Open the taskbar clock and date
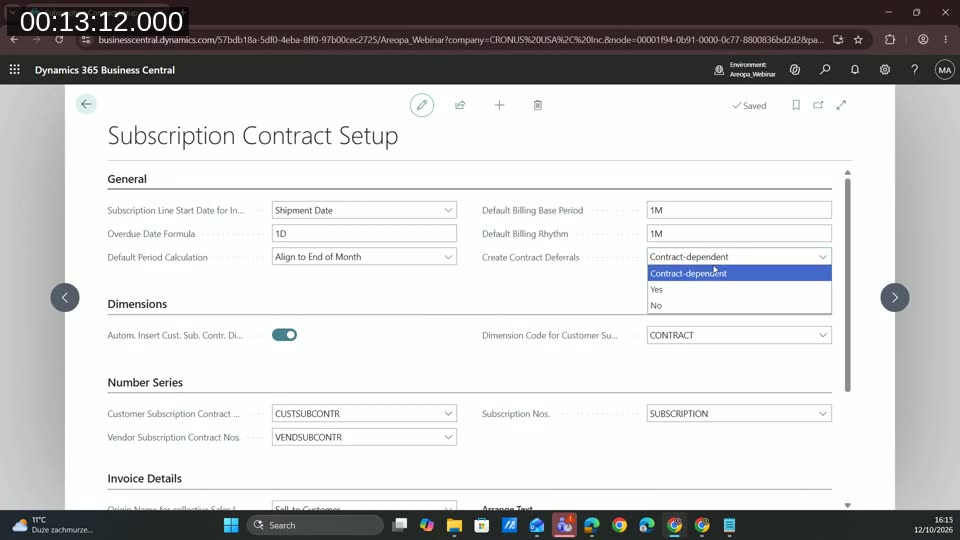 click(933, 525)
